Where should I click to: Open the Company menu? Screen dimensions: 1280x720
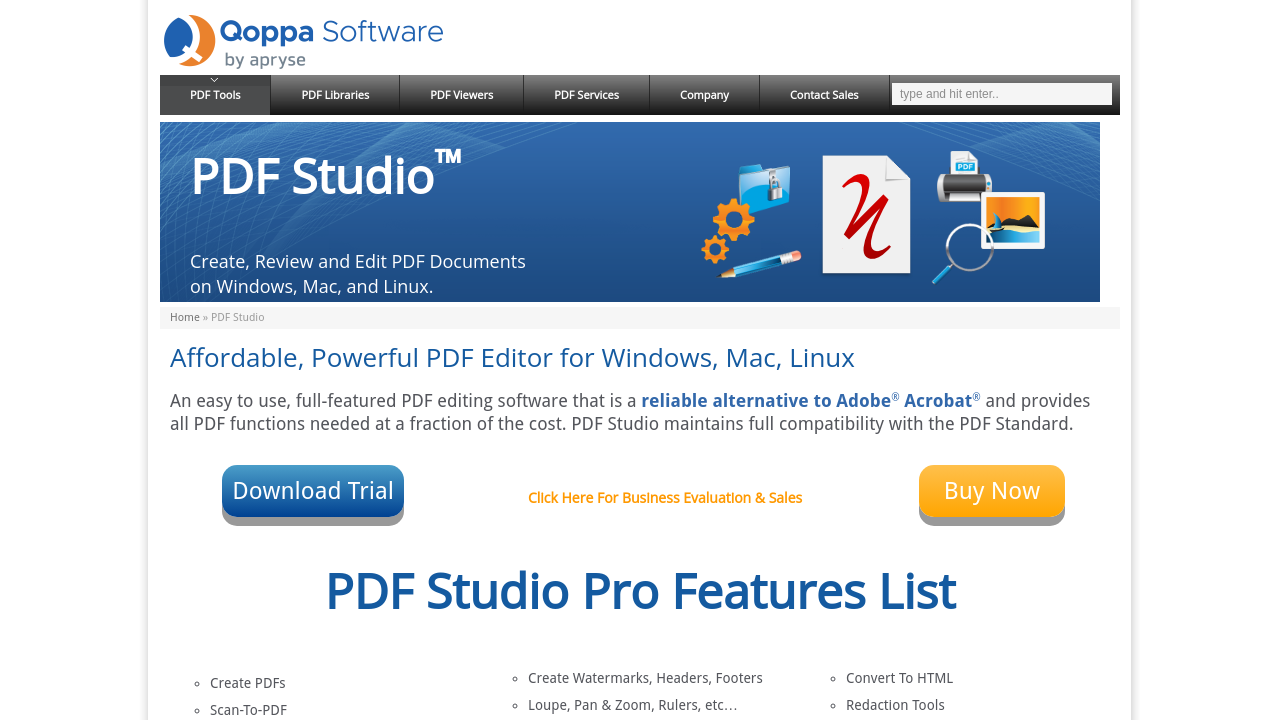tap(704, 95)
